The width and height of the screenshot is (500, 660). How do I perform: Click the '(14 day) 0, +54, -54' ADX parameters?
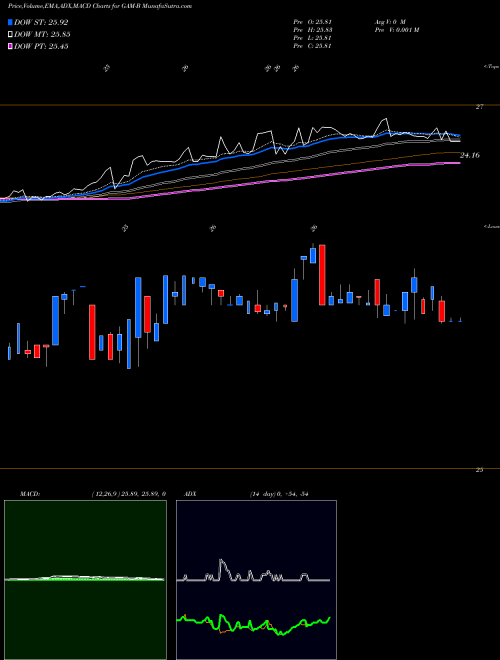click(279, 494)
